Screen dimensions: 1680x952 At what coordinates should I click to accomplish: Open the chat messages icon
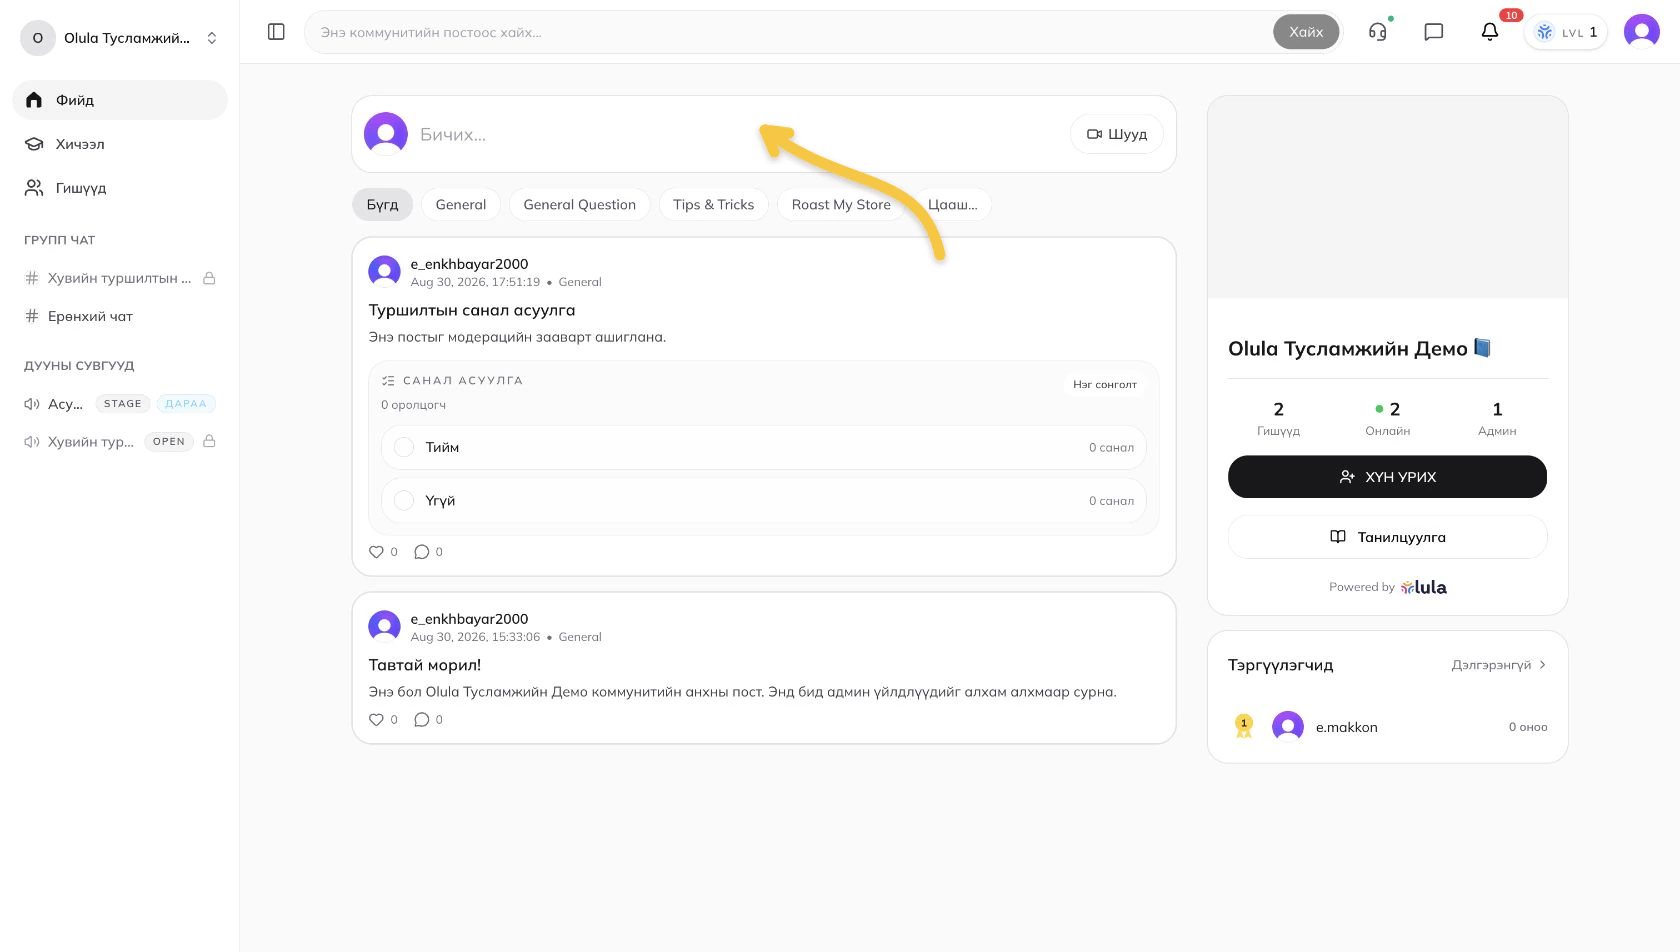(x=1434, y=32)
